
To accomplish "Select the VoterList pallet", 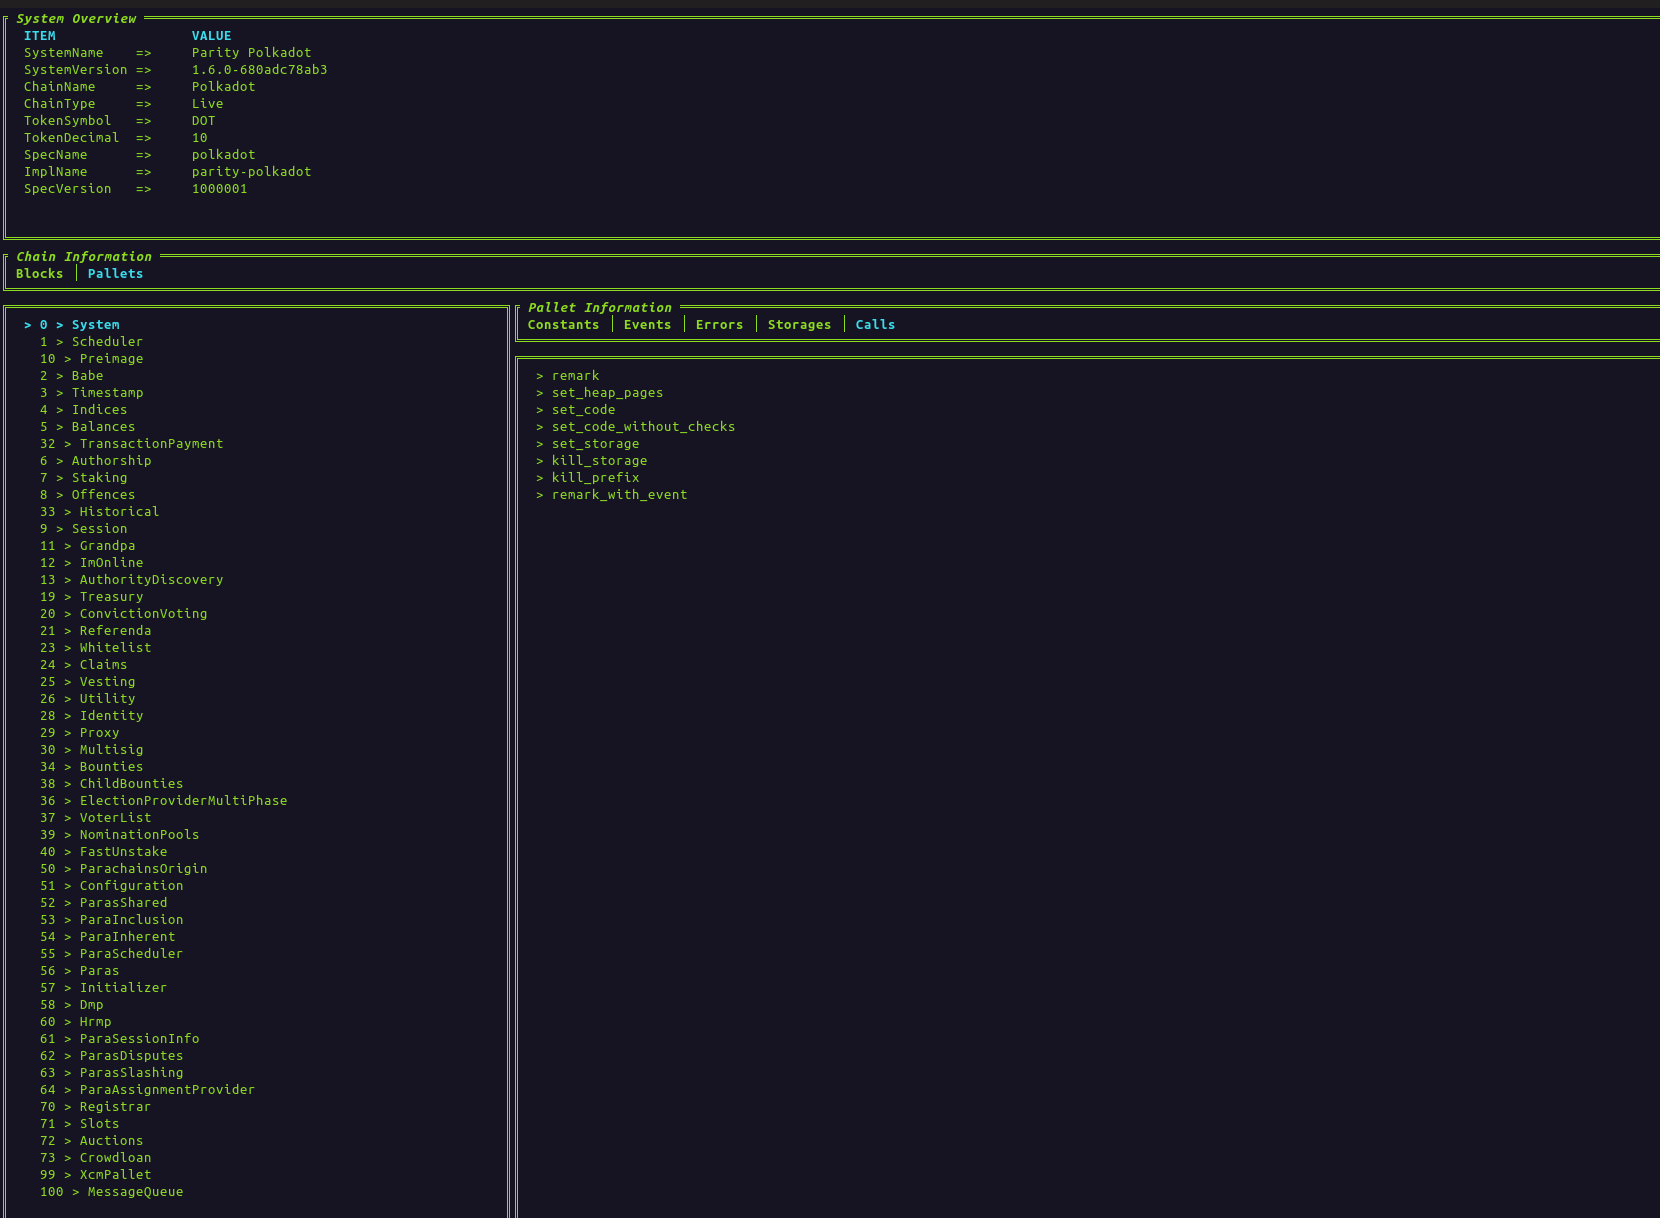I will pyautogui.click(x=95, y=818).
